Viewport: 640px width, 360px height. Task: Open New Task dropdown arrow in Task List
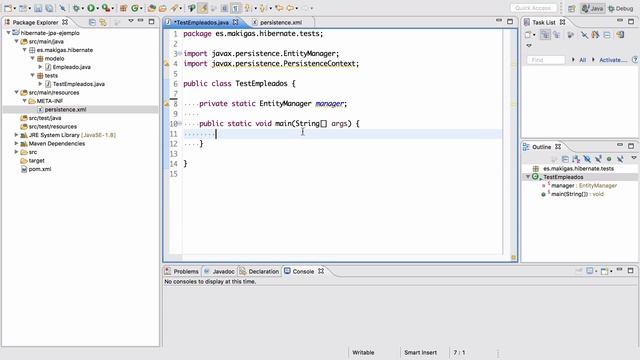tap(534, 36)
